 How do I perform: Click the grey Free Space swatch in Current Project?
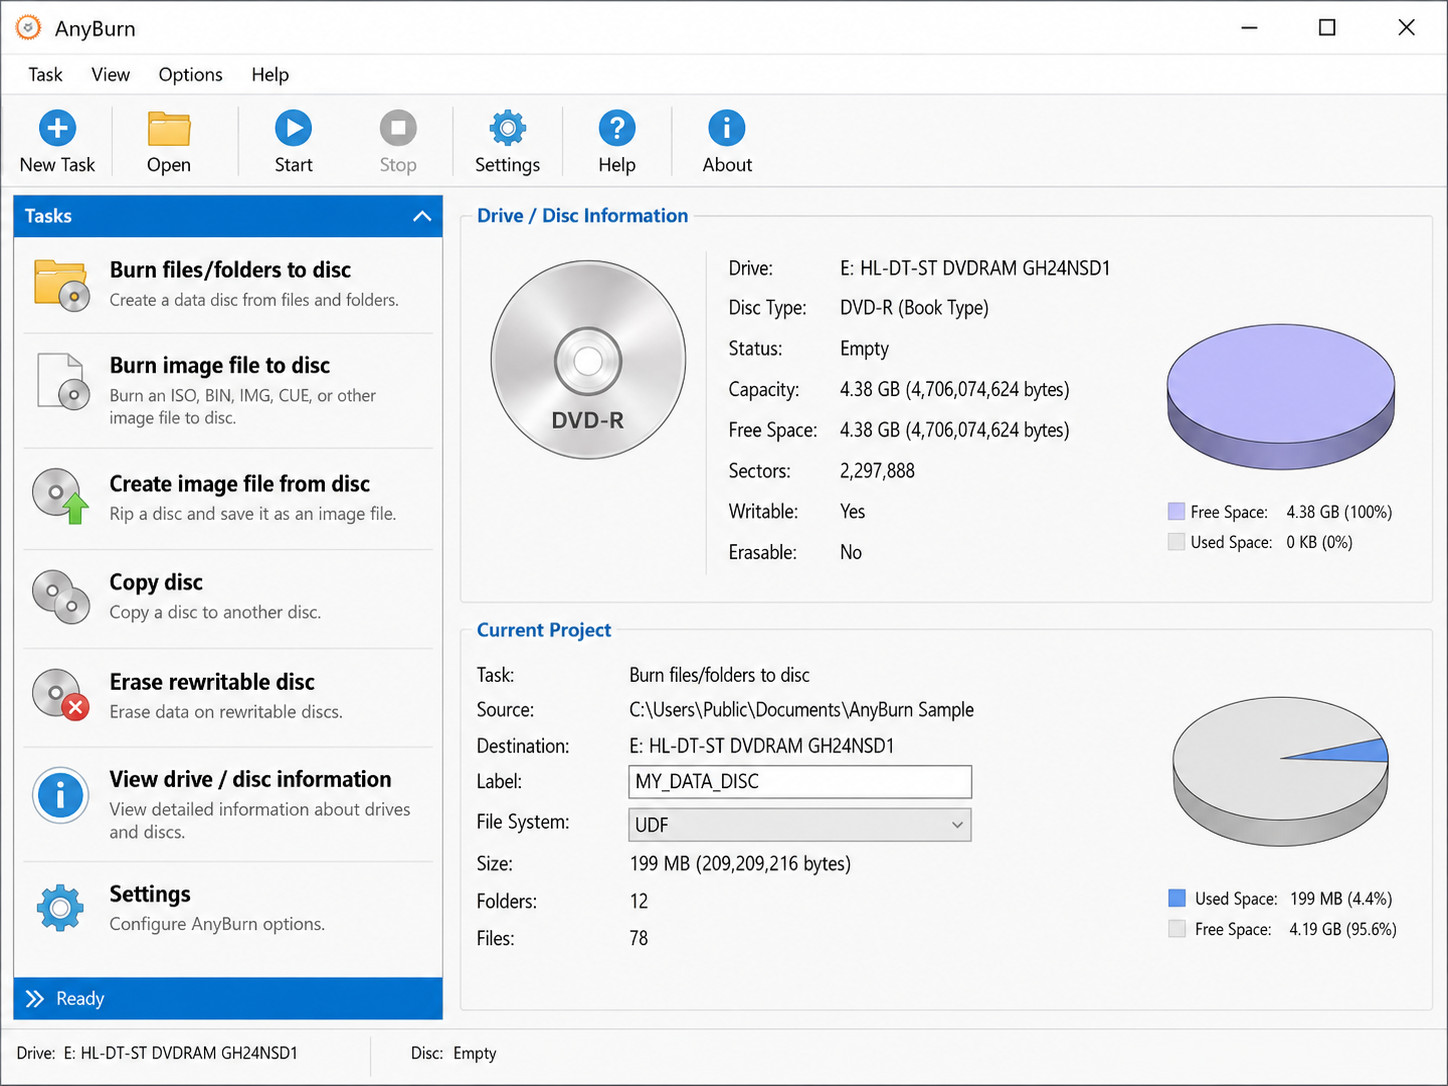tap(1177, 929)
